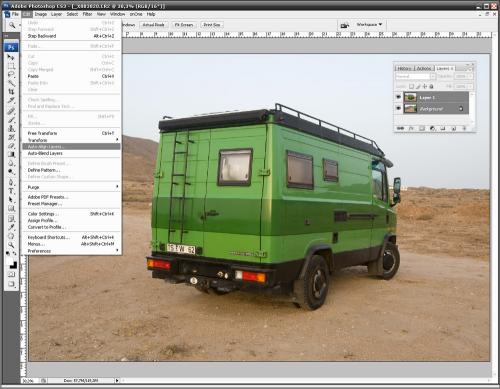
Task: Open the Opacity slider arrow
Action: click(x=470, y=76)
